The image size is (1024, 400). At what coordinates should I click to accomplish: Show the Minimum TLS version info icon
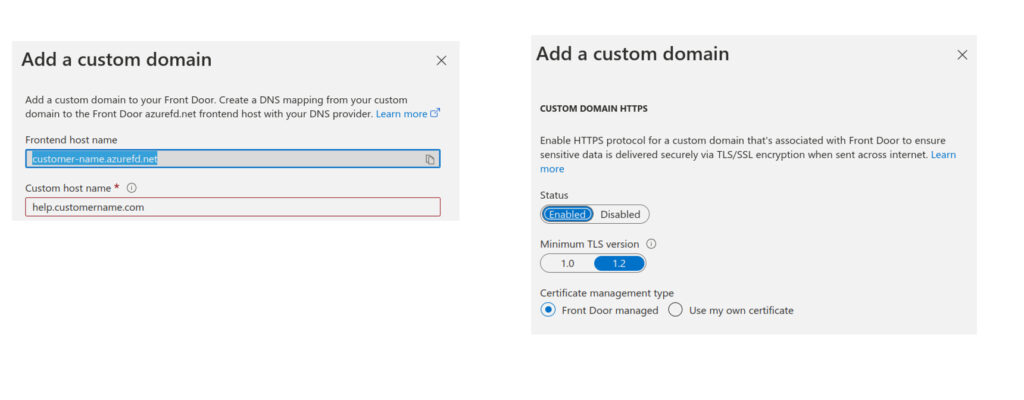click(x=651, y=244)
